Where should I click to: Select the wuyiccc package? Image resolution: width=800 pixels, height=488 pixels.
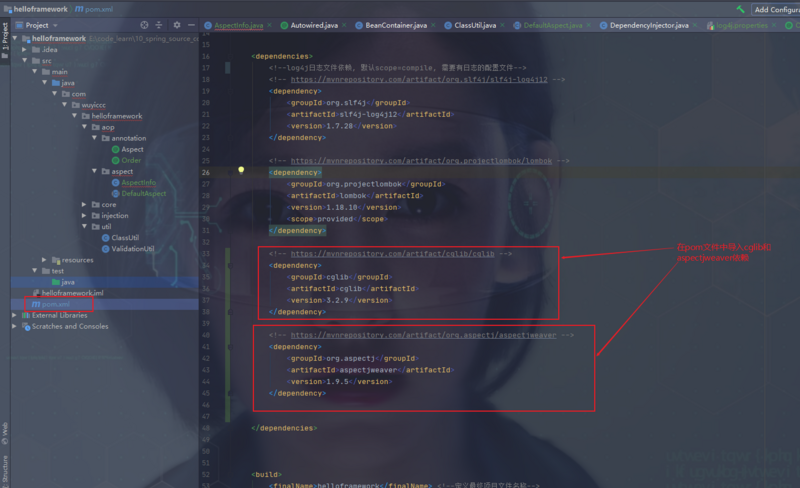[x=89, y=105]
